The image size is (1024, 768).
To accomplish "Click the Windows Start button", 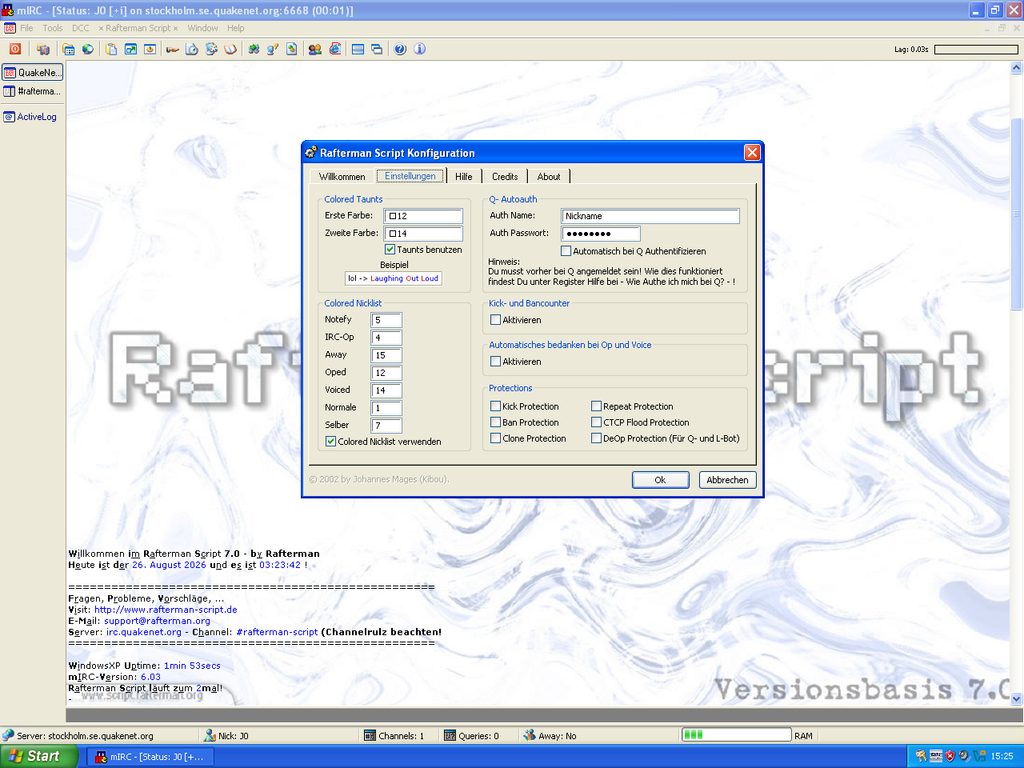I will 39,756.
